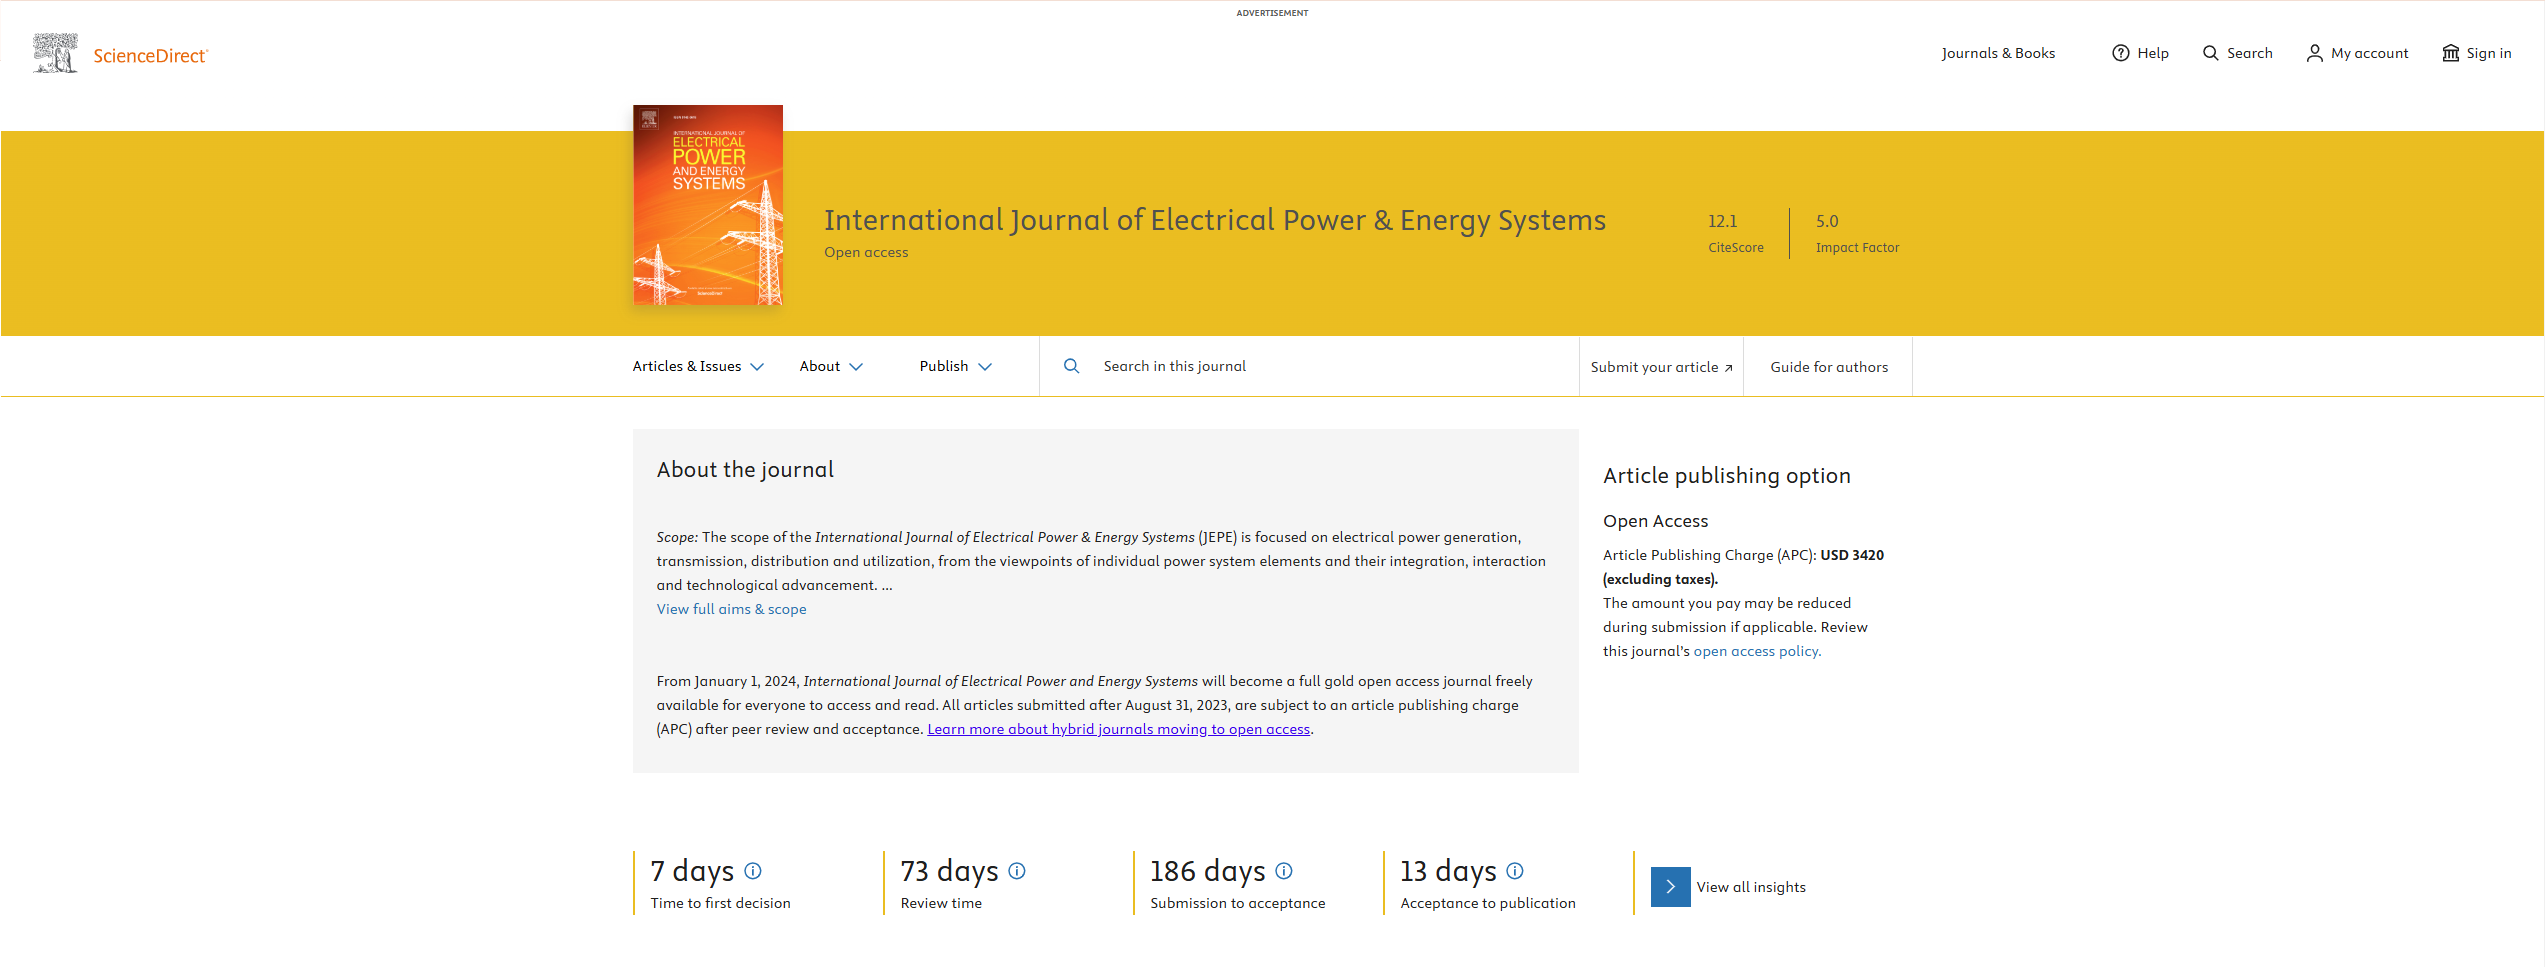Expand the About chevron arrow
The height and width of the screenshot is (967, 2545).
pyautogui.click(x=856, y=367)
